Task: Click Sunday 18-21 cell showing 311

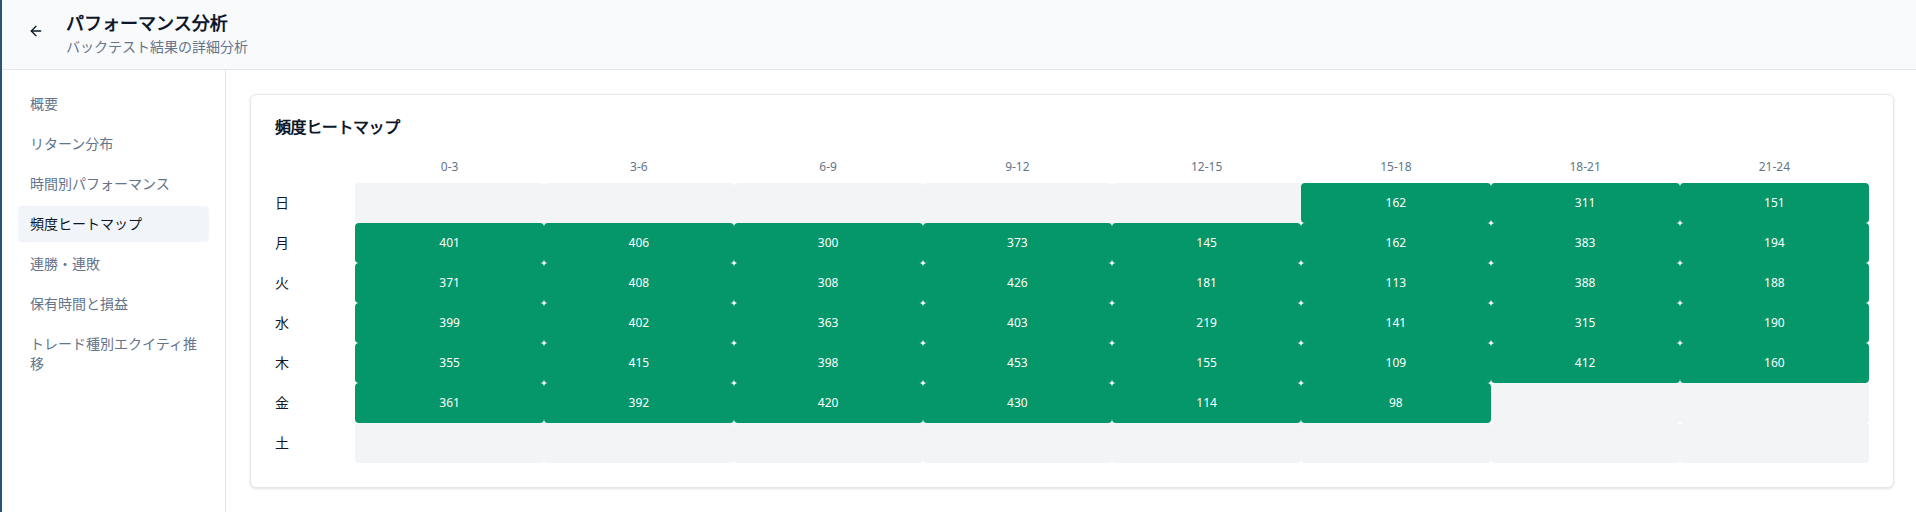Action: 1584,203
